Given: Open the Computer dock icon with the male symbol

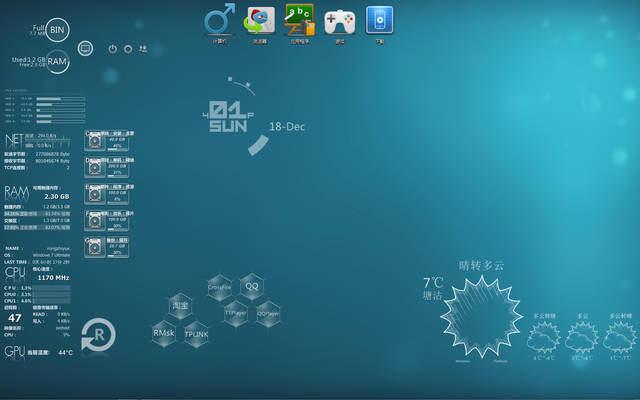Looking at the screenshot, I should tap(220, 19).
